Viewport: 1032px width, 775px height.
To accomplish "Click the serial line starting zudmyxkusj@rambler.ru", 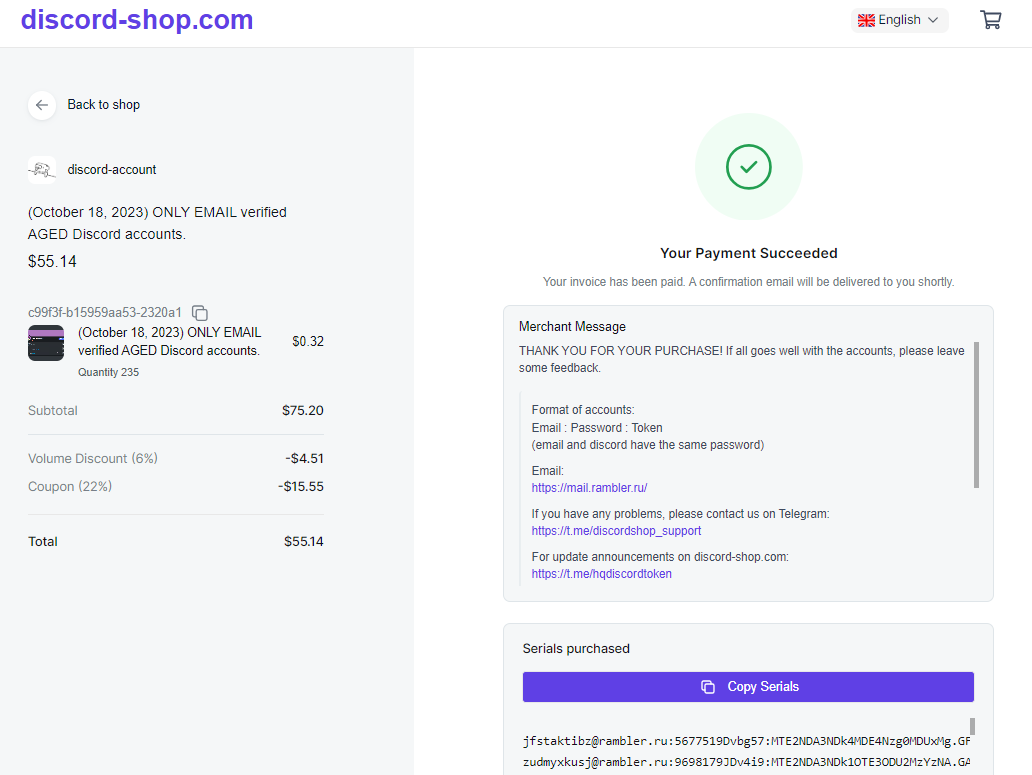I will tap(746, 762).
